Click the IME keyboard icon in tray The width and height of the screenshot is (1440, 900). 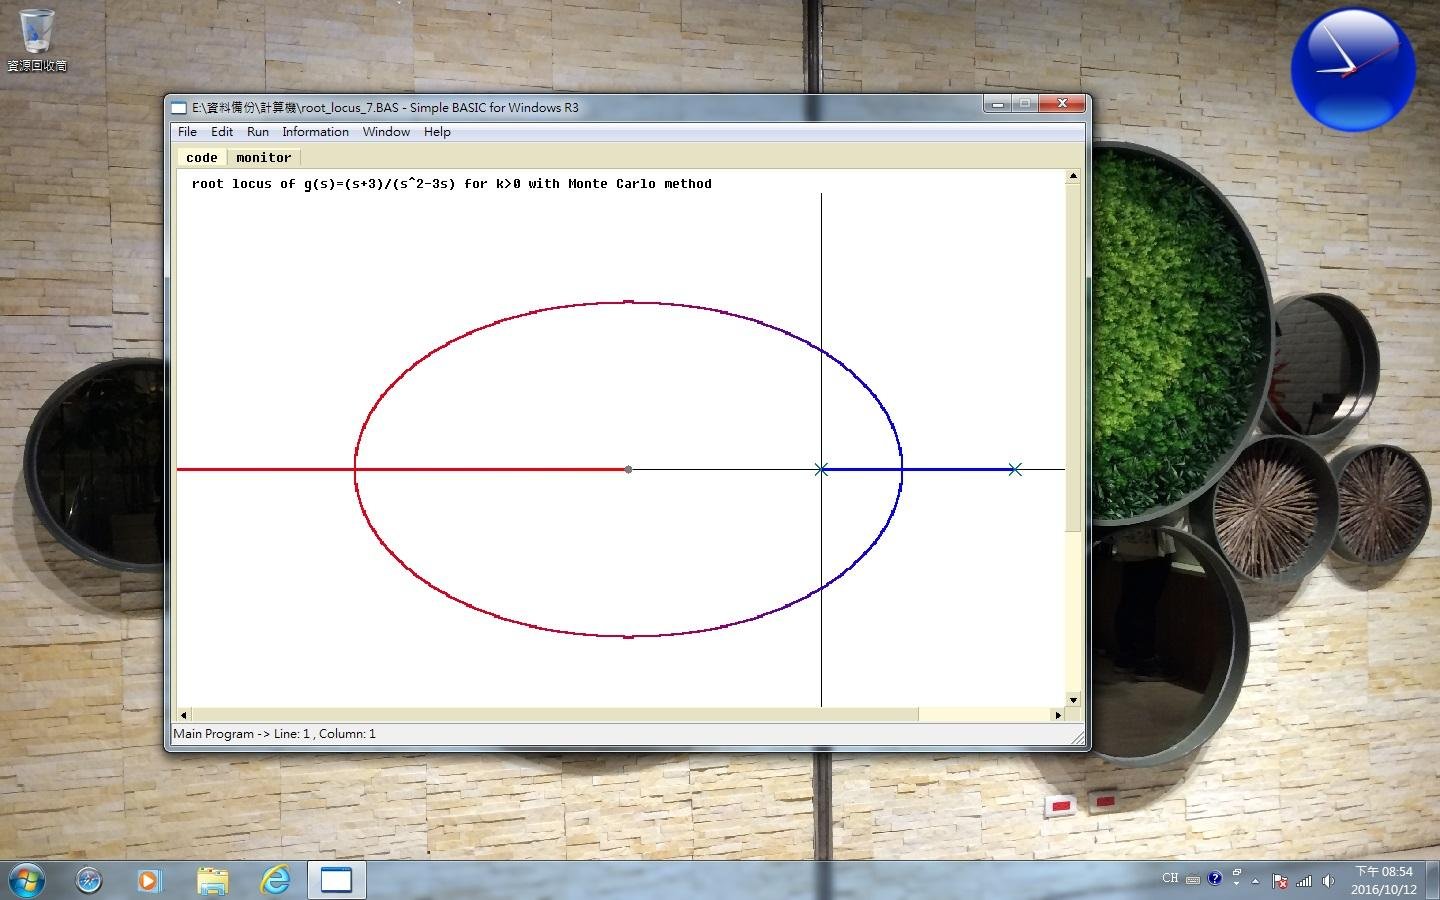pyautogui.click(x=1192, y=880)
